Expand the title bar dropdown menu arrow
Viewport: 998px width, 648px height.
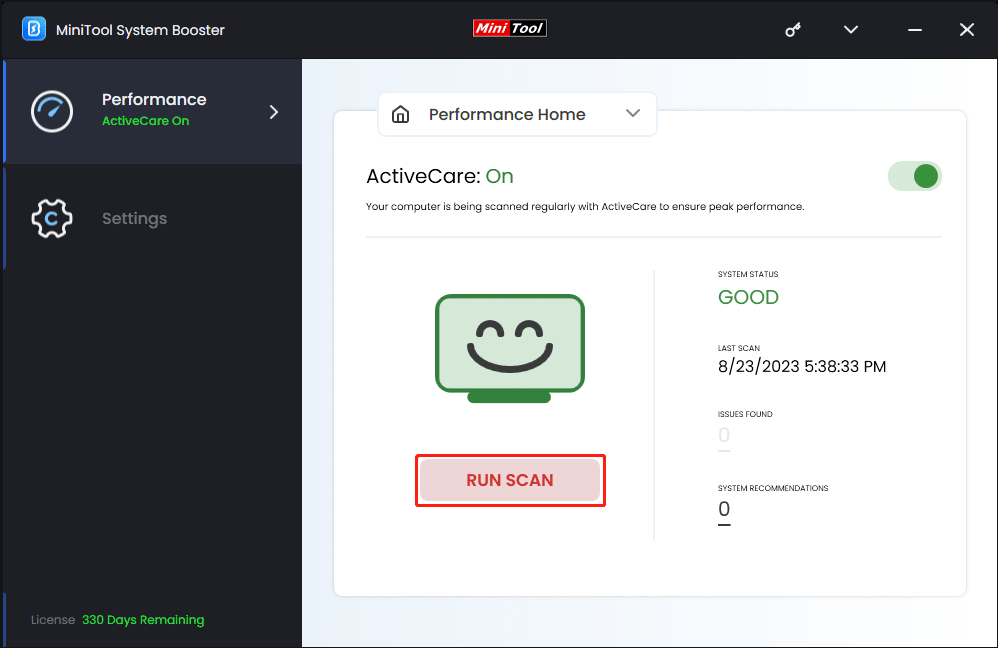(x=851, y=29)
